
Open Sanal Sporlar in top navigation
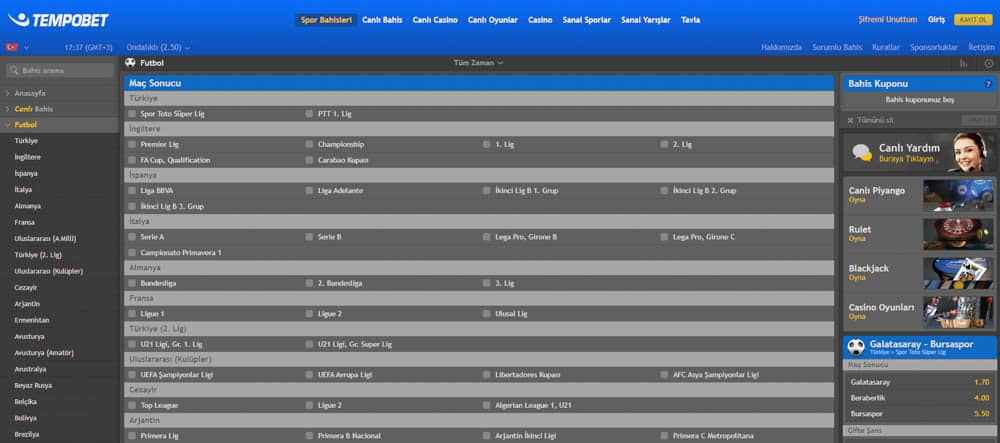pyautogui.click(x=587, y=20)
